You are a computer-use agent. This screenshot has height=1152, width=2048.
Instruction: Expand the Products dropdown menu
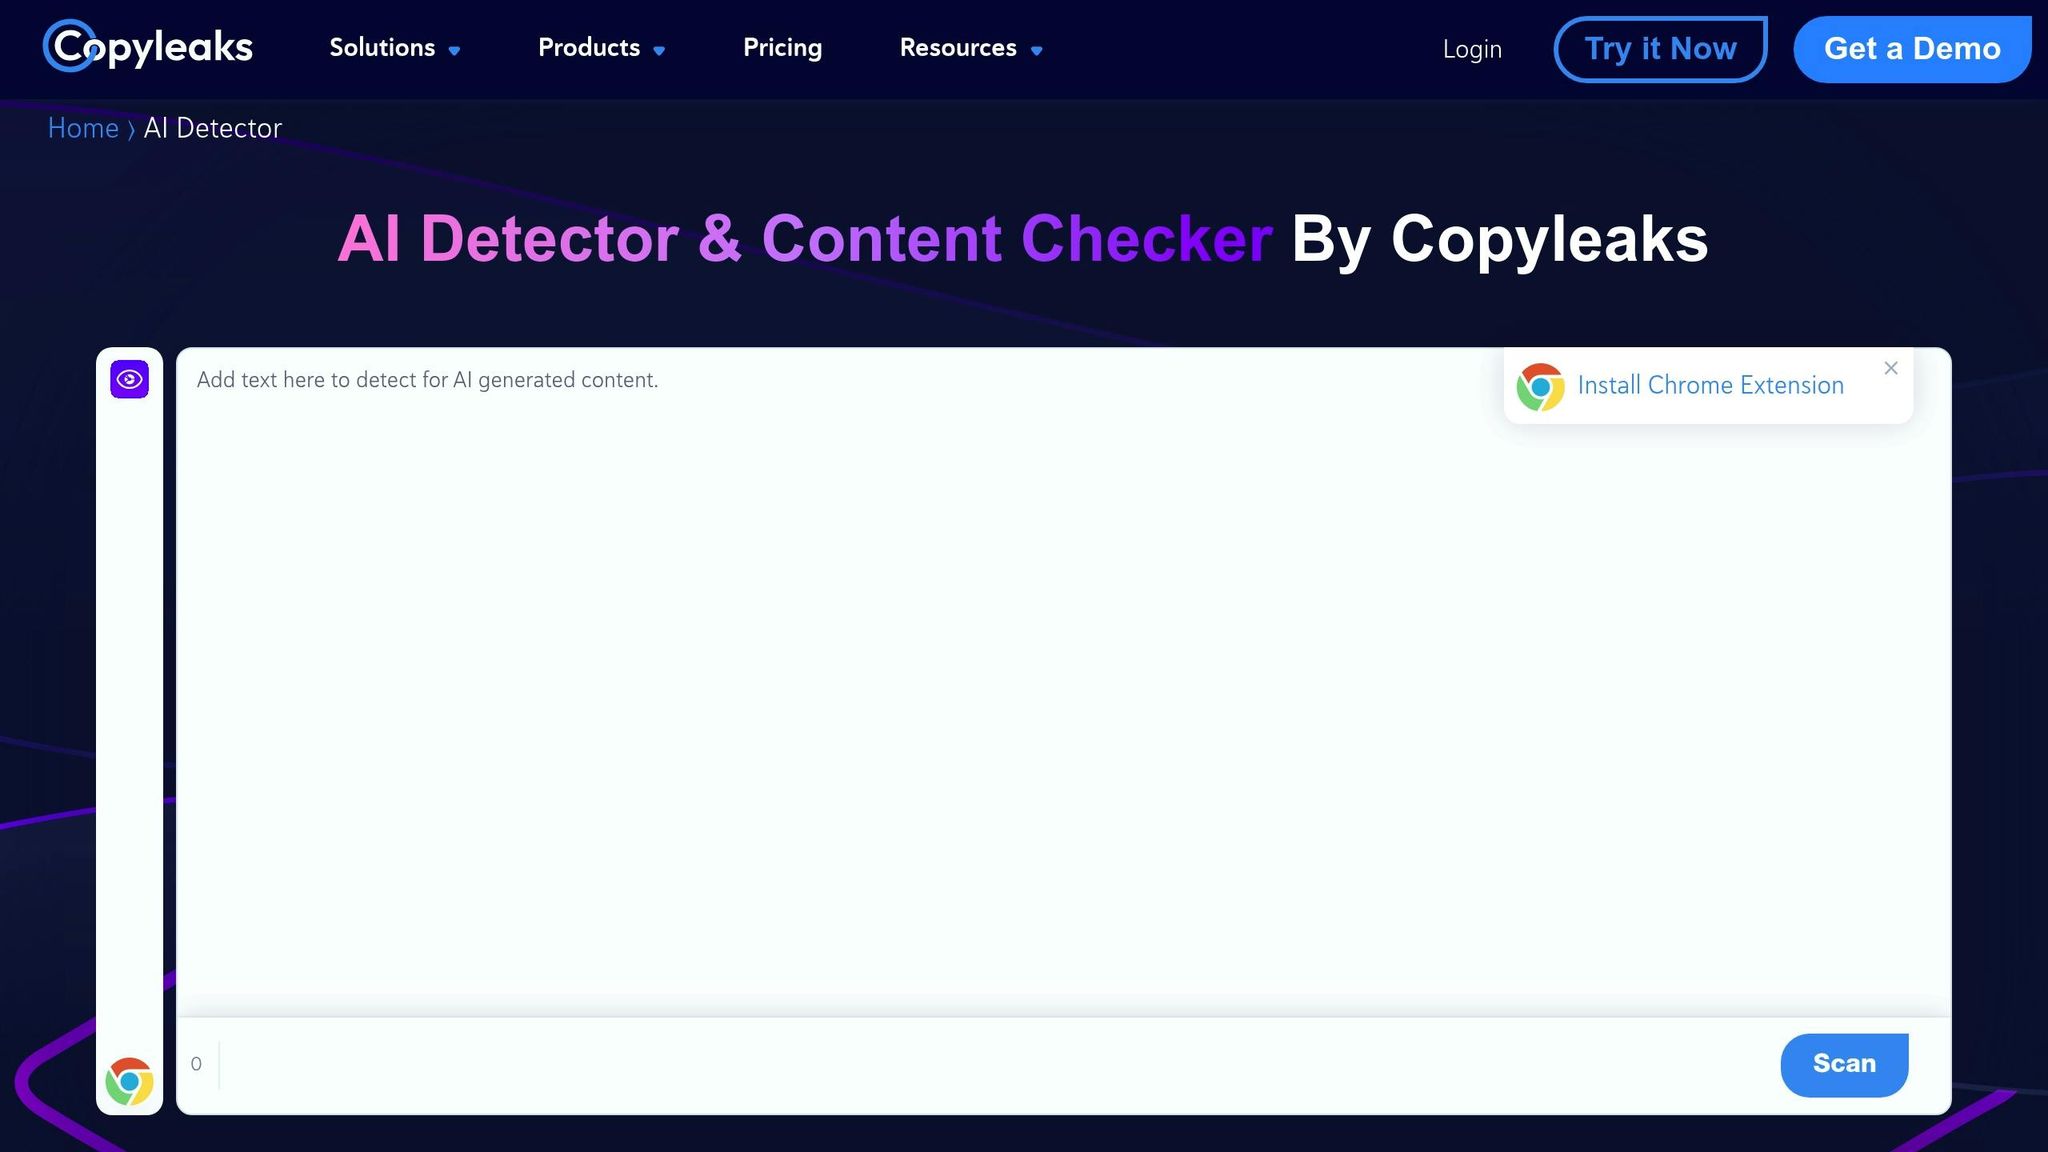601,48
